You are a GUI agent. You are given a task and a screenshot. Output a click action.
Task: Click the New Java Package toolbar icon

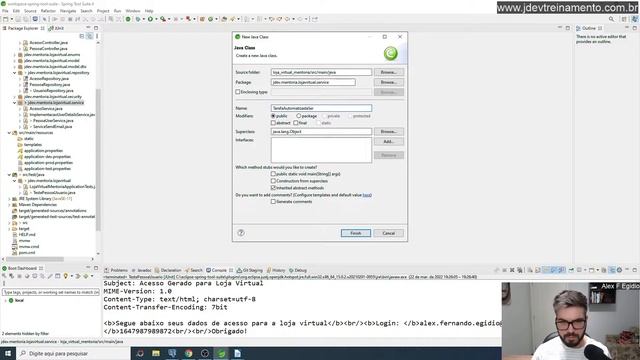click(x=202, y=19)
